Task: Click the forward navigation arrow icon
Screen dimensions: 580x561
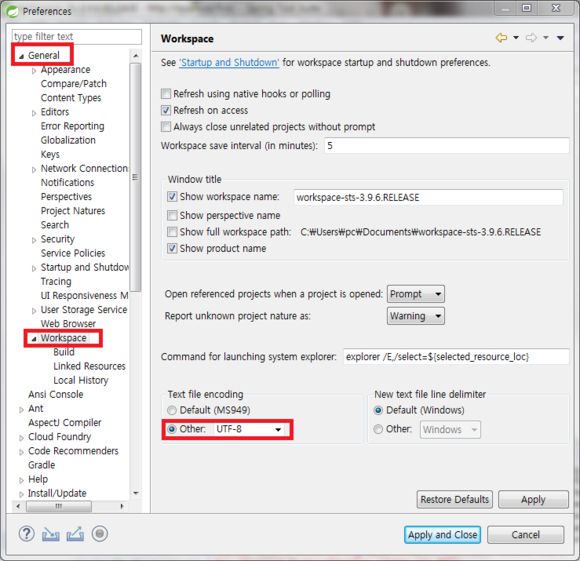Action: tap(532, 38)
